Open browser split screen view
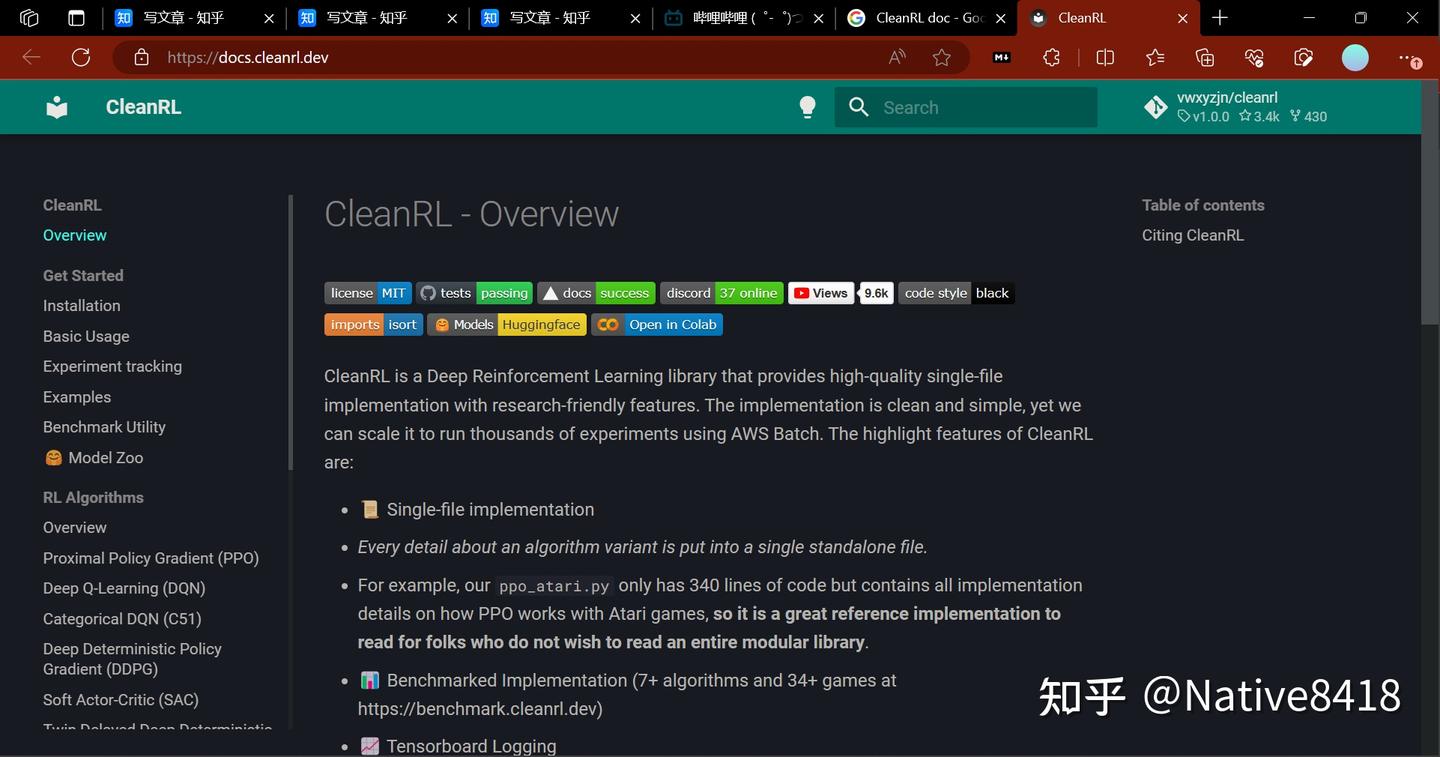 pyautogui.click(x=1104, y=57)
